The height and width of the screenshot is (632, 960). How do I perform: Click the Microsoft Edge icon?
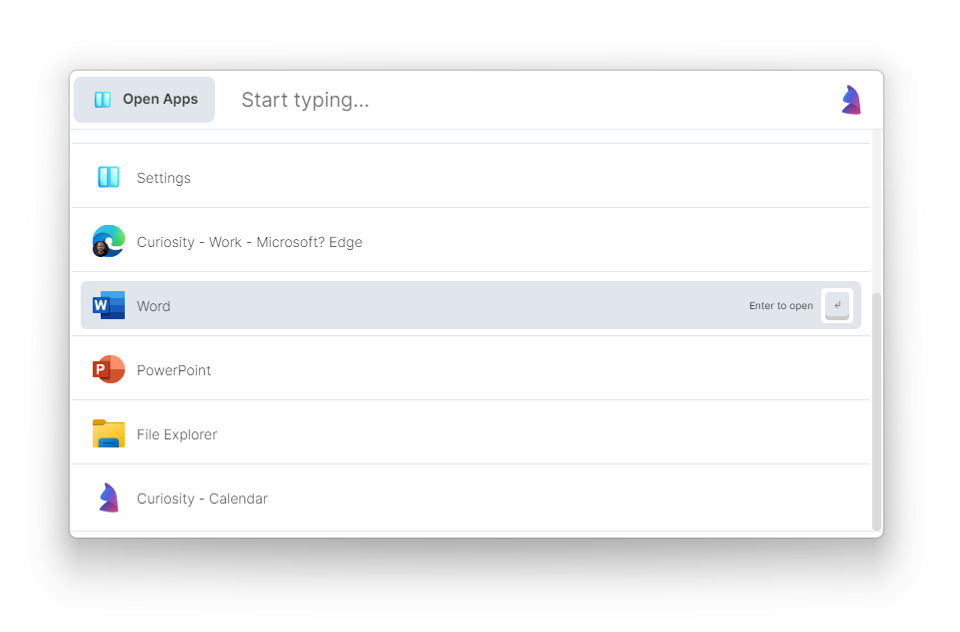(x=108, y=241)
